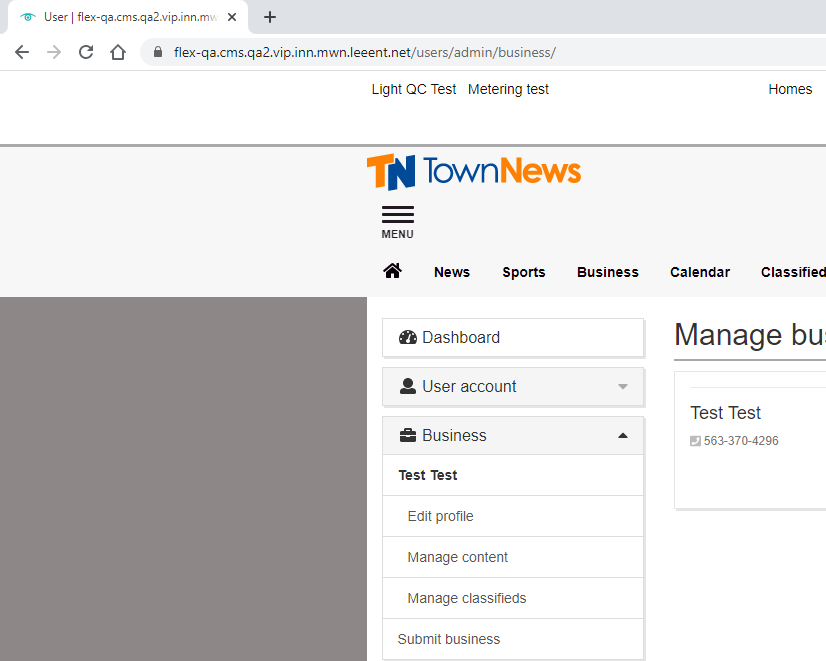Screen dimensions: 826x661
Task: Open a new browser tab
Action: click(x=270, y=17)
